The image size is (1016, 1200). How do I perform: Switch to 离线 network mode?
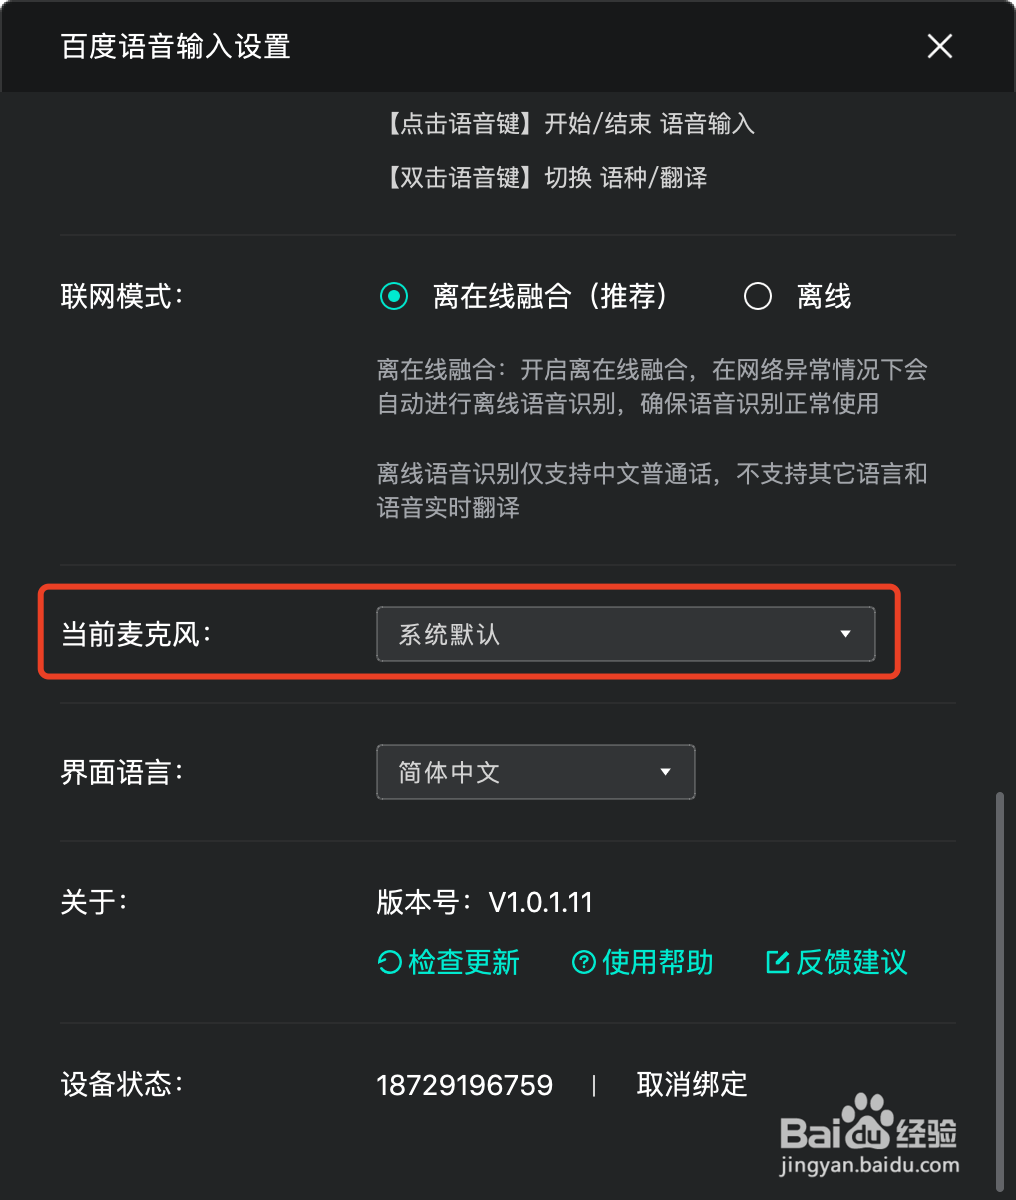(x=758, y=296)
